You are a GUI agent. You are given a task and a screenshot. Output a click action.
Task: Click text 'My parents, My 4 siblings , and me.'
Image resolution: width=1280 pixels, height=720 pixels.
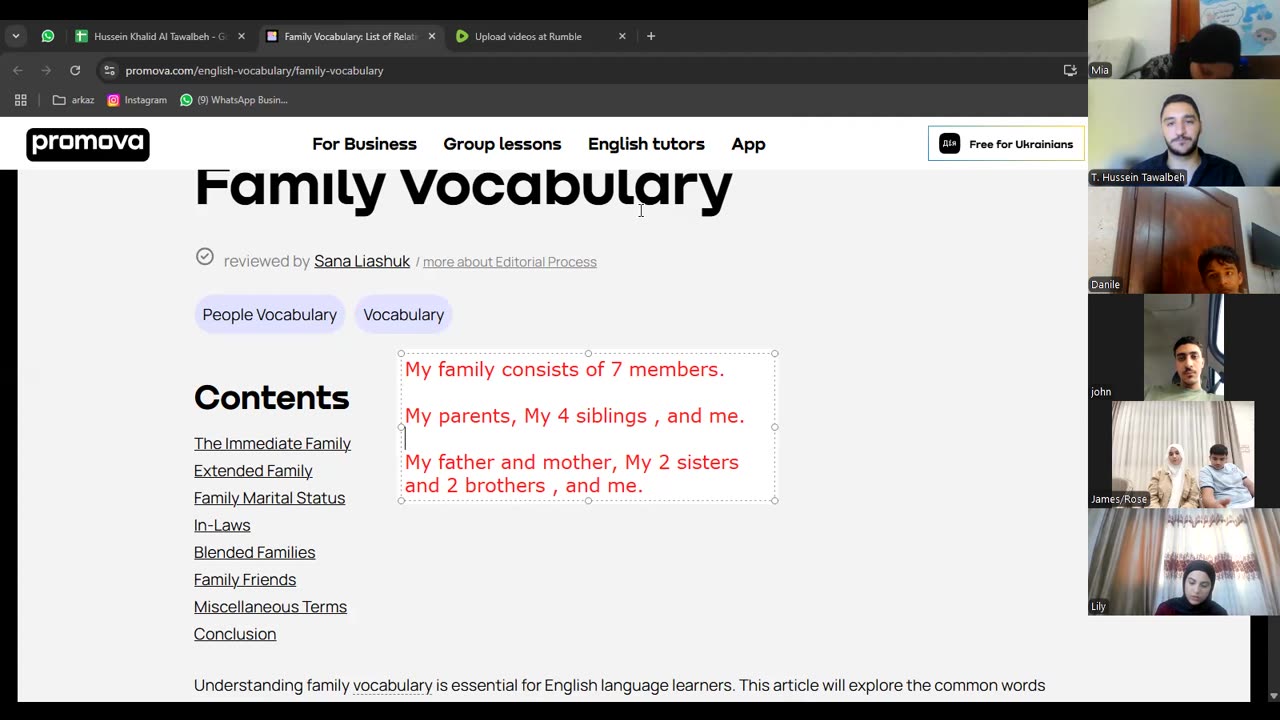coord(575,416)
